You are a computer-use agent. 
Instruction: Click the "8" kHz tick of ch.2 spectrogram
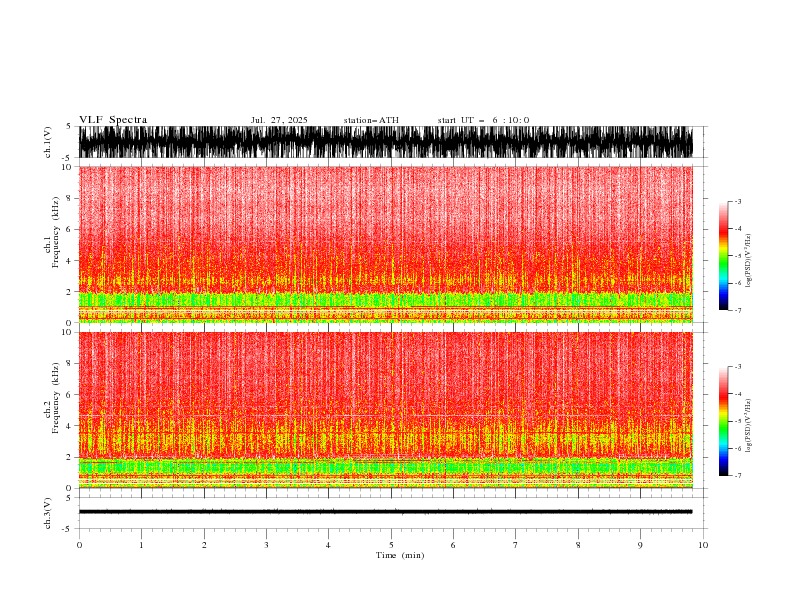coord(69,364)
